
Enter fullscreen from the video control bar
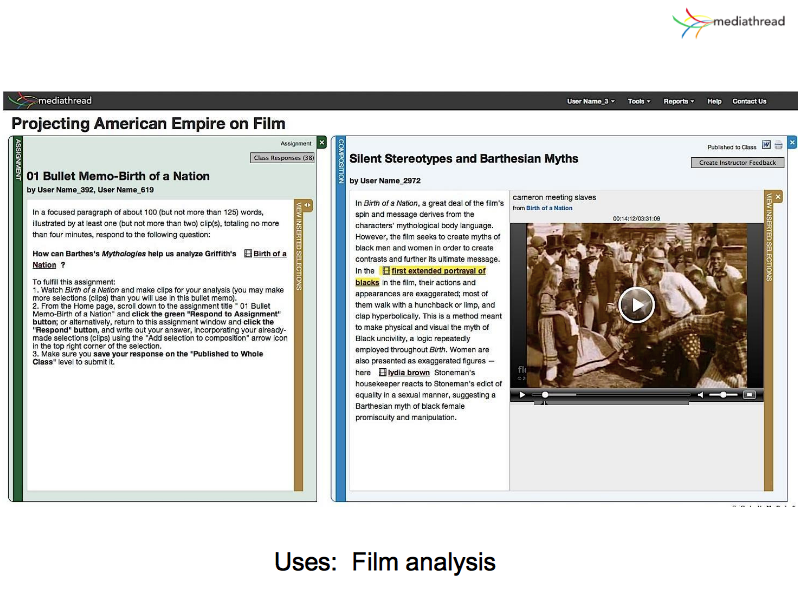pos(749,395)
